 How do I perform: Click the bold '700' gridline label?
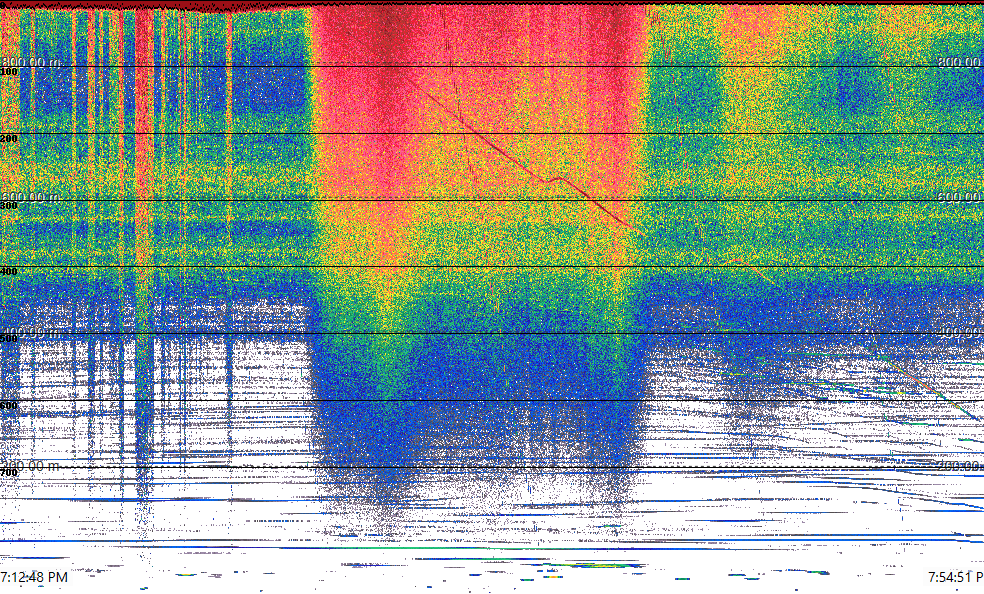9,472
